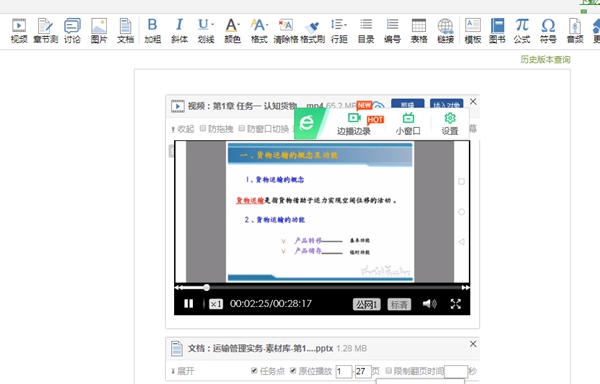Switch video line via 公网1 button

click(x=367, y=304)
